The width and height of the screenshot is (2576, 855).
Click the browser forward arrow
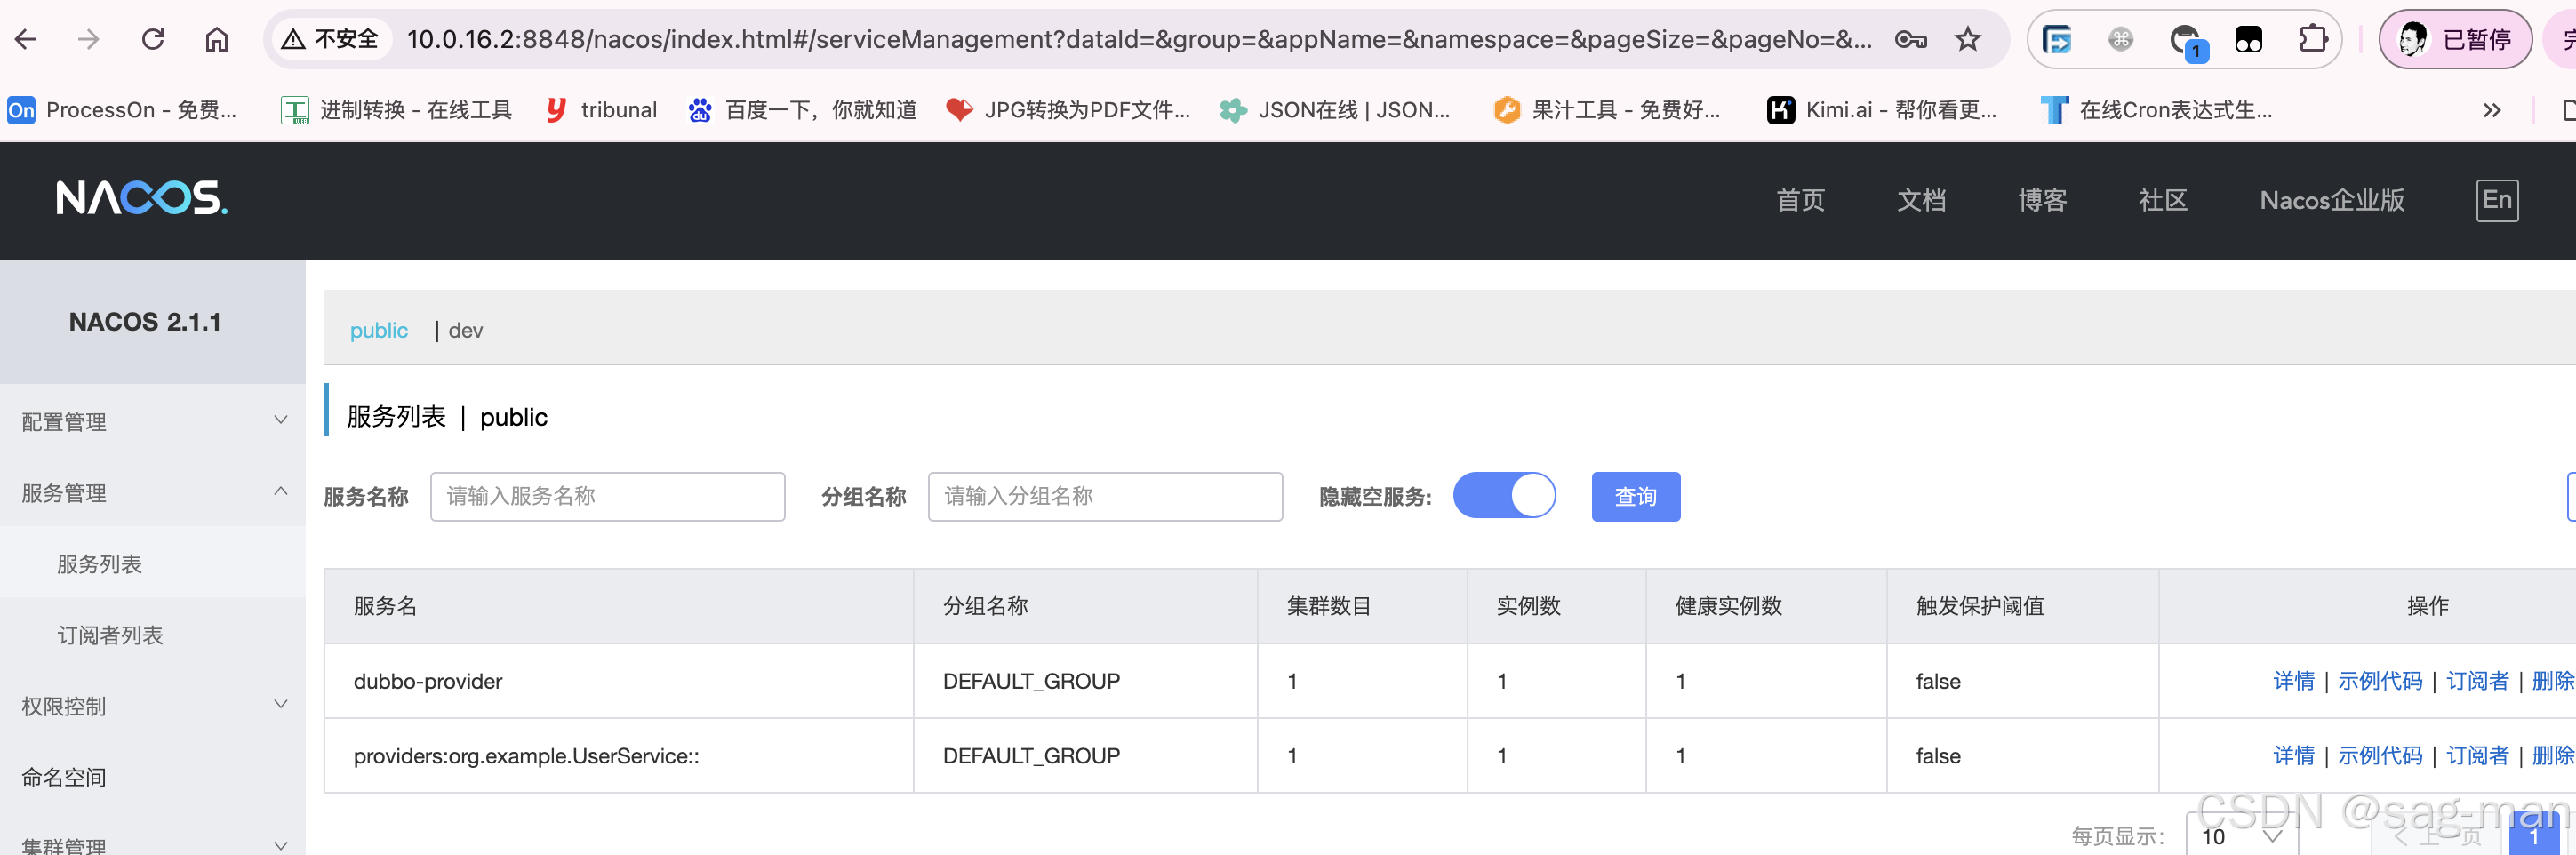[89, 39]
